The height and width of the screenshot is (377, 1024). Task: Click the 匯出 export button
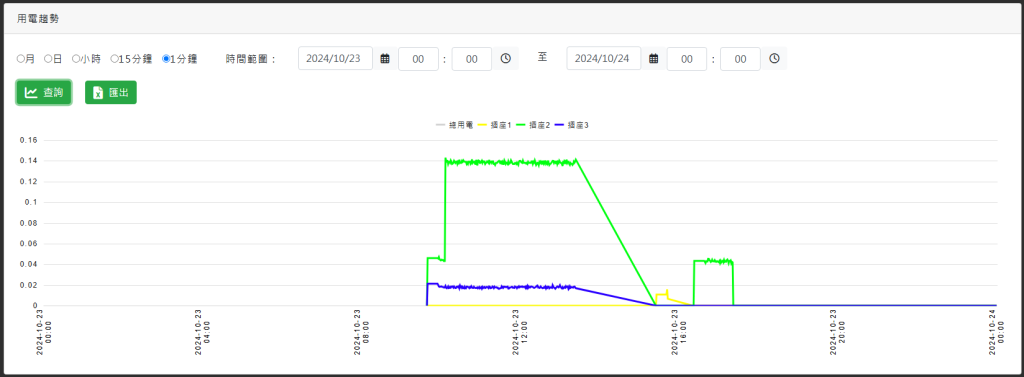[110, 93]
